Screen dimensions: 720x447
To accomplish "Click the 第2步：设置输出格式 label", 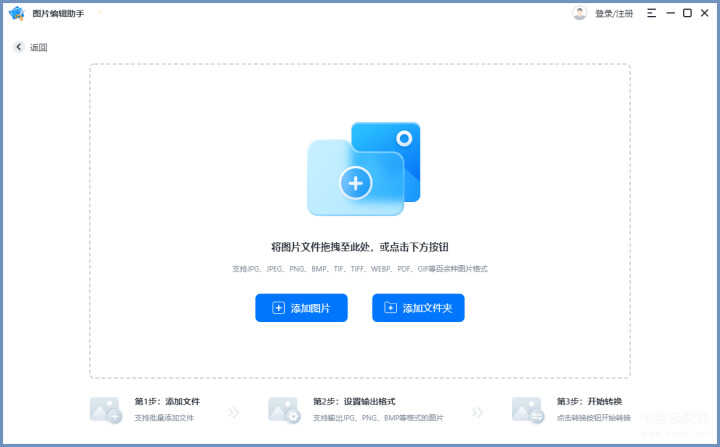I will [x=354, y=402].
